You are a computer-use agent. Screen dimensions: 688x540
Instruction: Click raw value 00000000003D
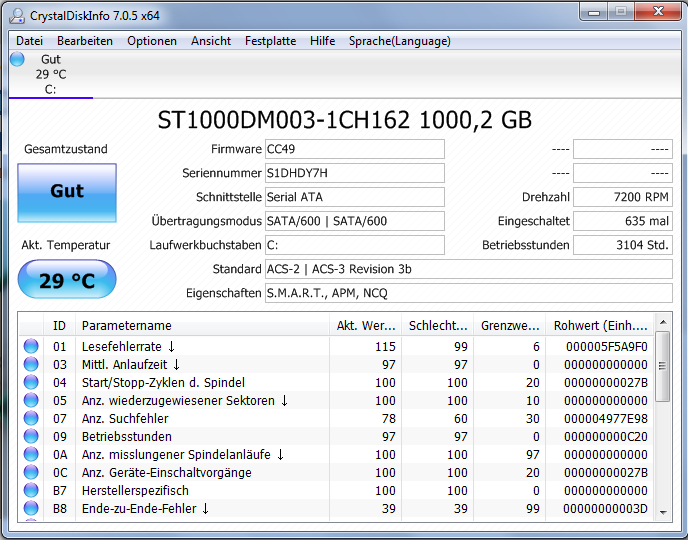click(x=606, y=508)
